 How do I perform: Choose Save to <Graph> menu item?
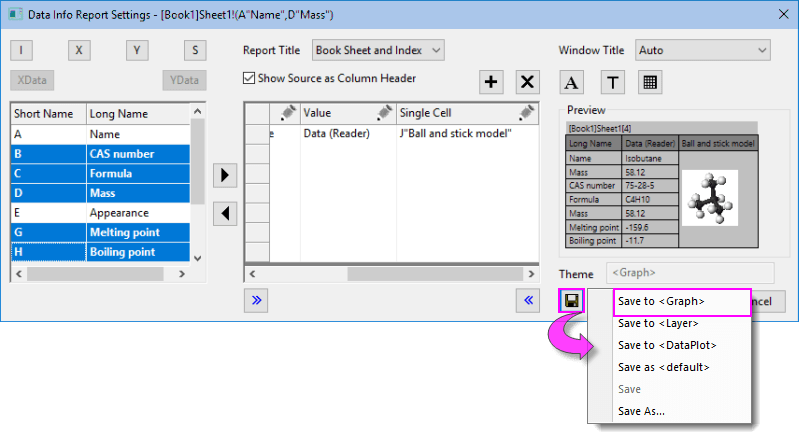[682, 302]
